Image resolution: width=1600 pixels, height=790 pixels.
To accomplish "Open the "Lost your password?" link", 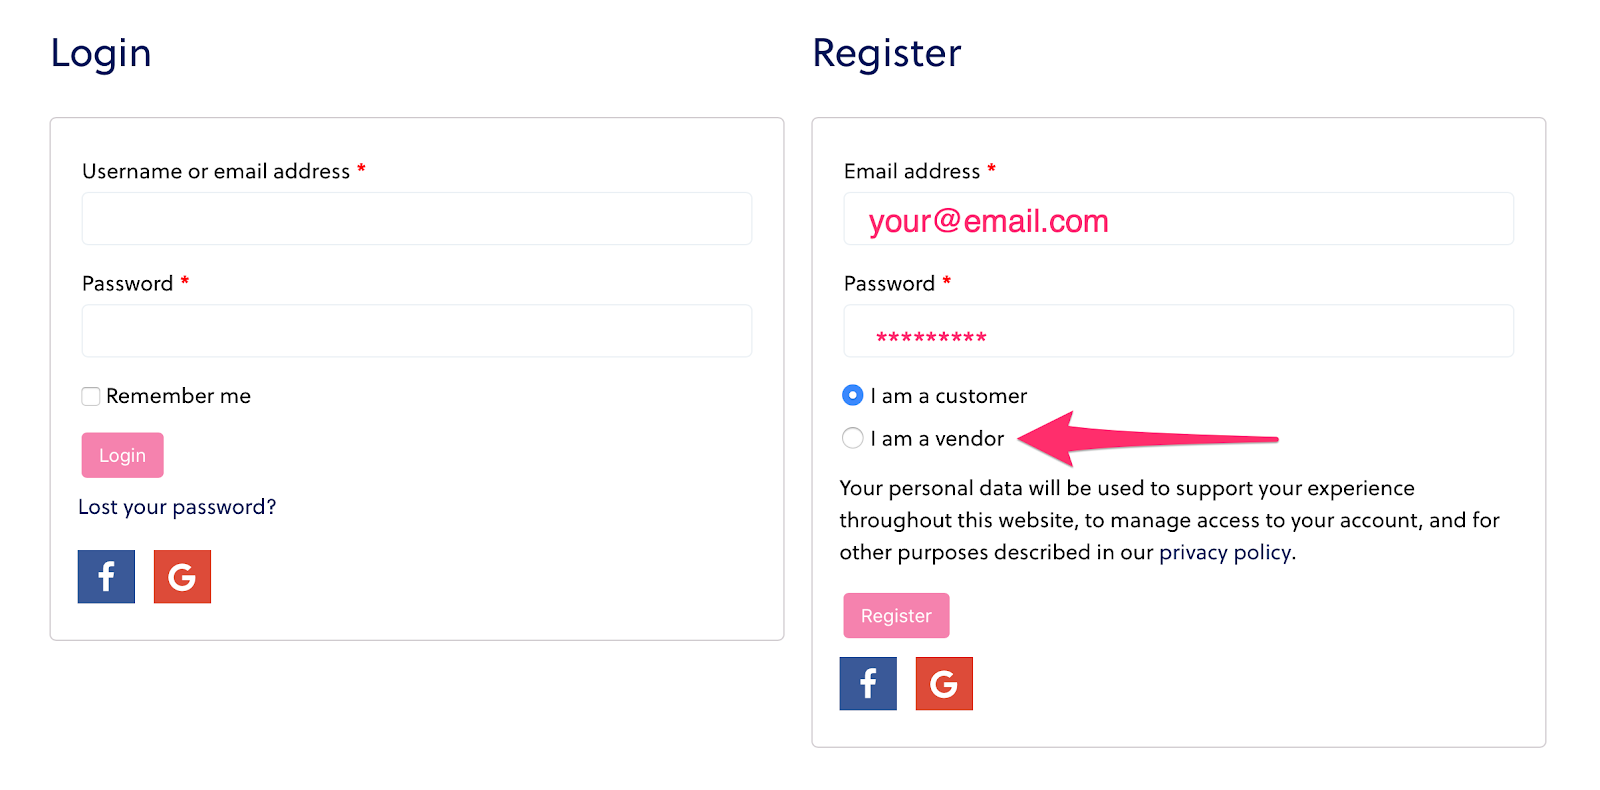I will 177,507.
